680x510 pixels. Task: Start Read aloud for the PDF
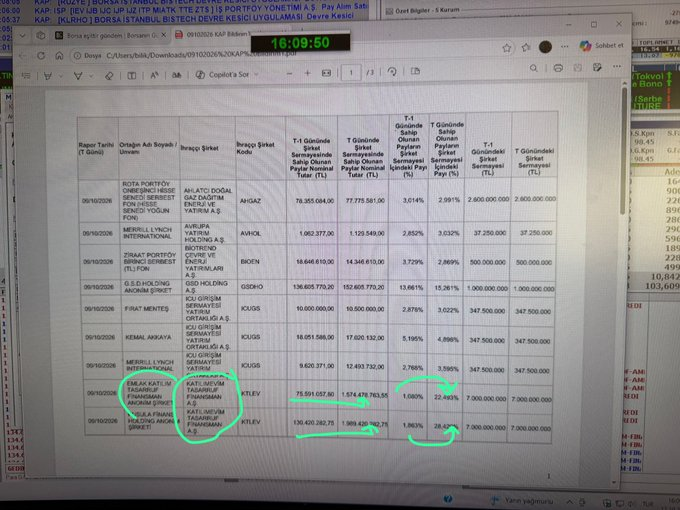pyautogui.click(x=154, y=75)
